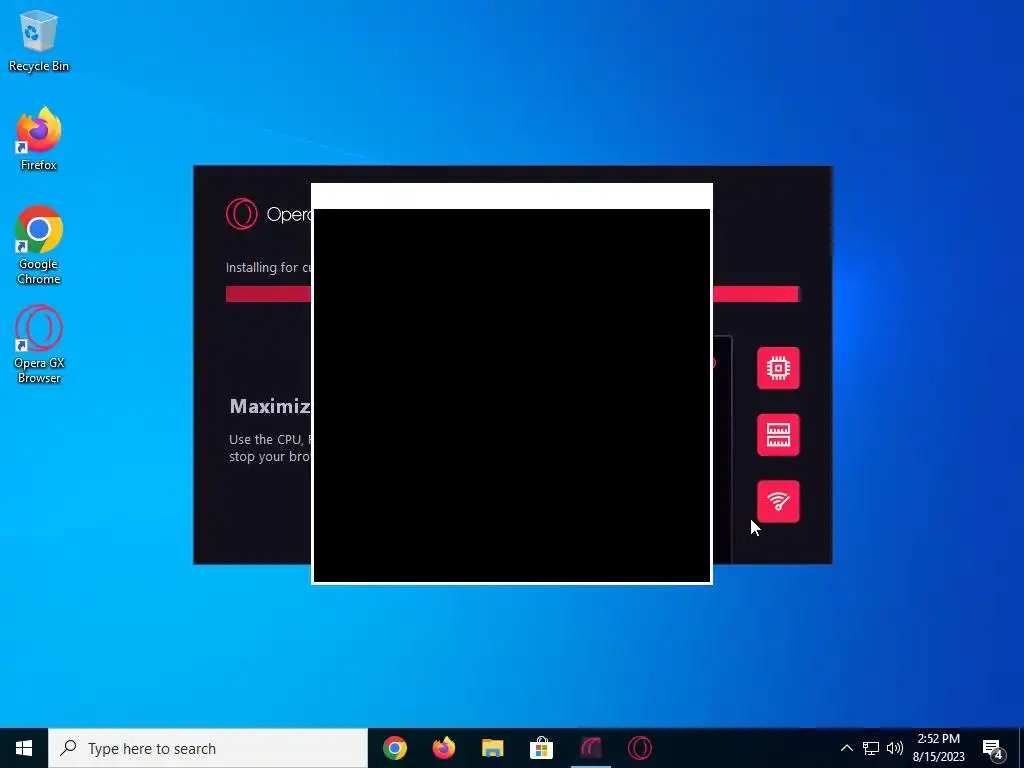Launch Chrome from the taskbar
The image size is (1024, 768).
click(394, 748)
